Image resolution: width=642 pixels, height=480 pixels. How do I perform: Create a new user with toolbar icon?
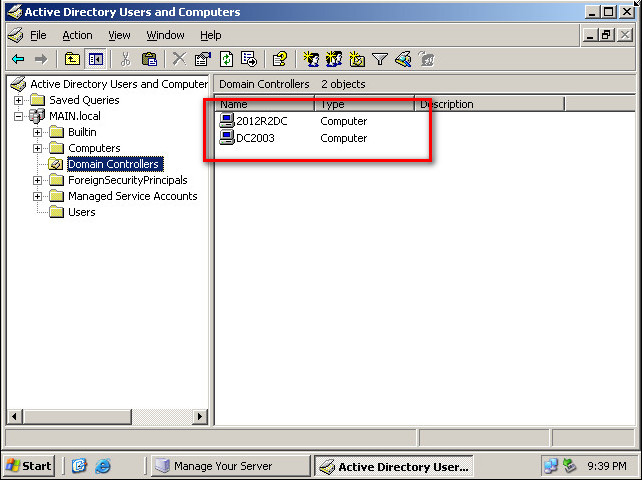pos(312,60)
